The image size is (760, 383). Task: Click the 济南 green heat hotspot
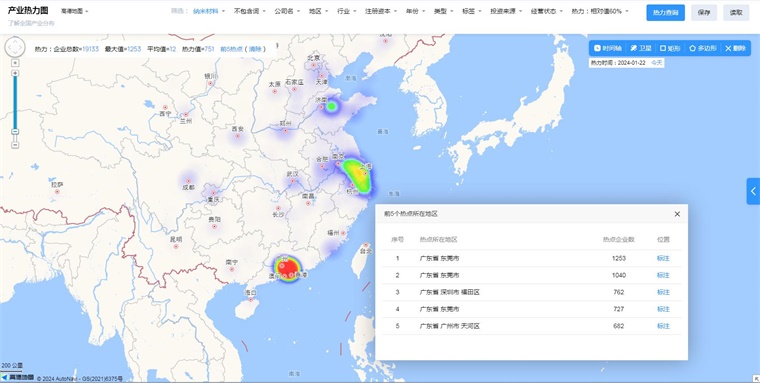[332, 106]
